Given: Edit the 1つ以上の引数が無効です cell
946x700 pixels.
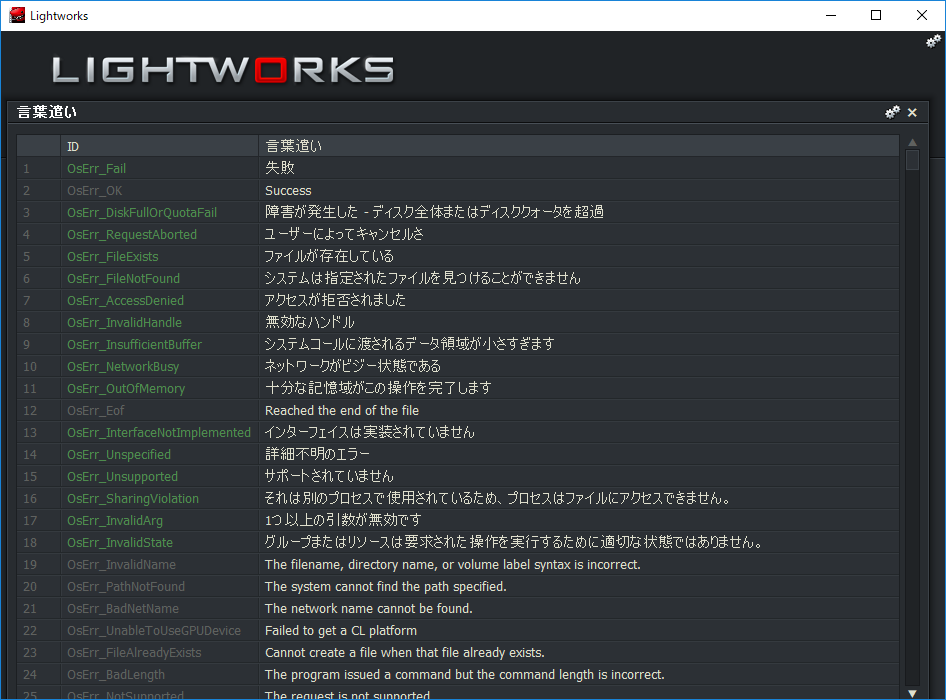Looking at the screenshot, I should [579, 521].
